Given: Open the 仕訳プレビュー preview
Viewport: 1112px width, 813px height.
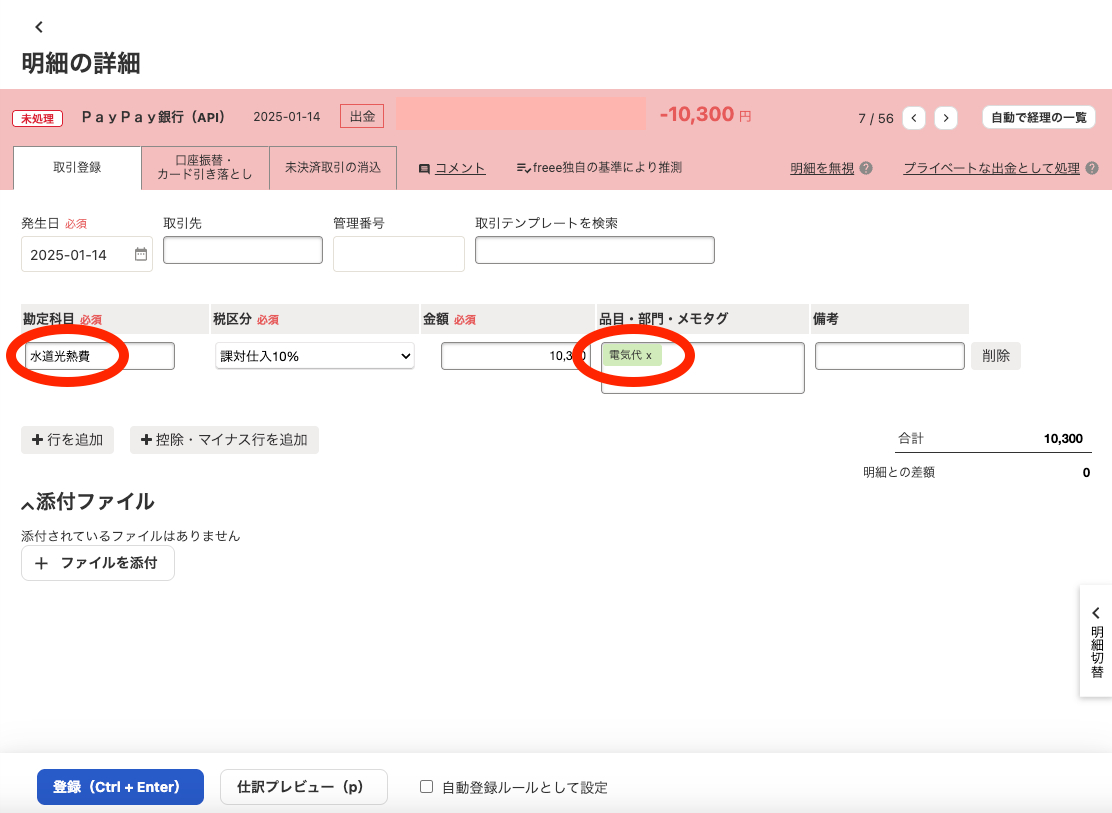Looking at the screenshot, I should pos(303,787).
